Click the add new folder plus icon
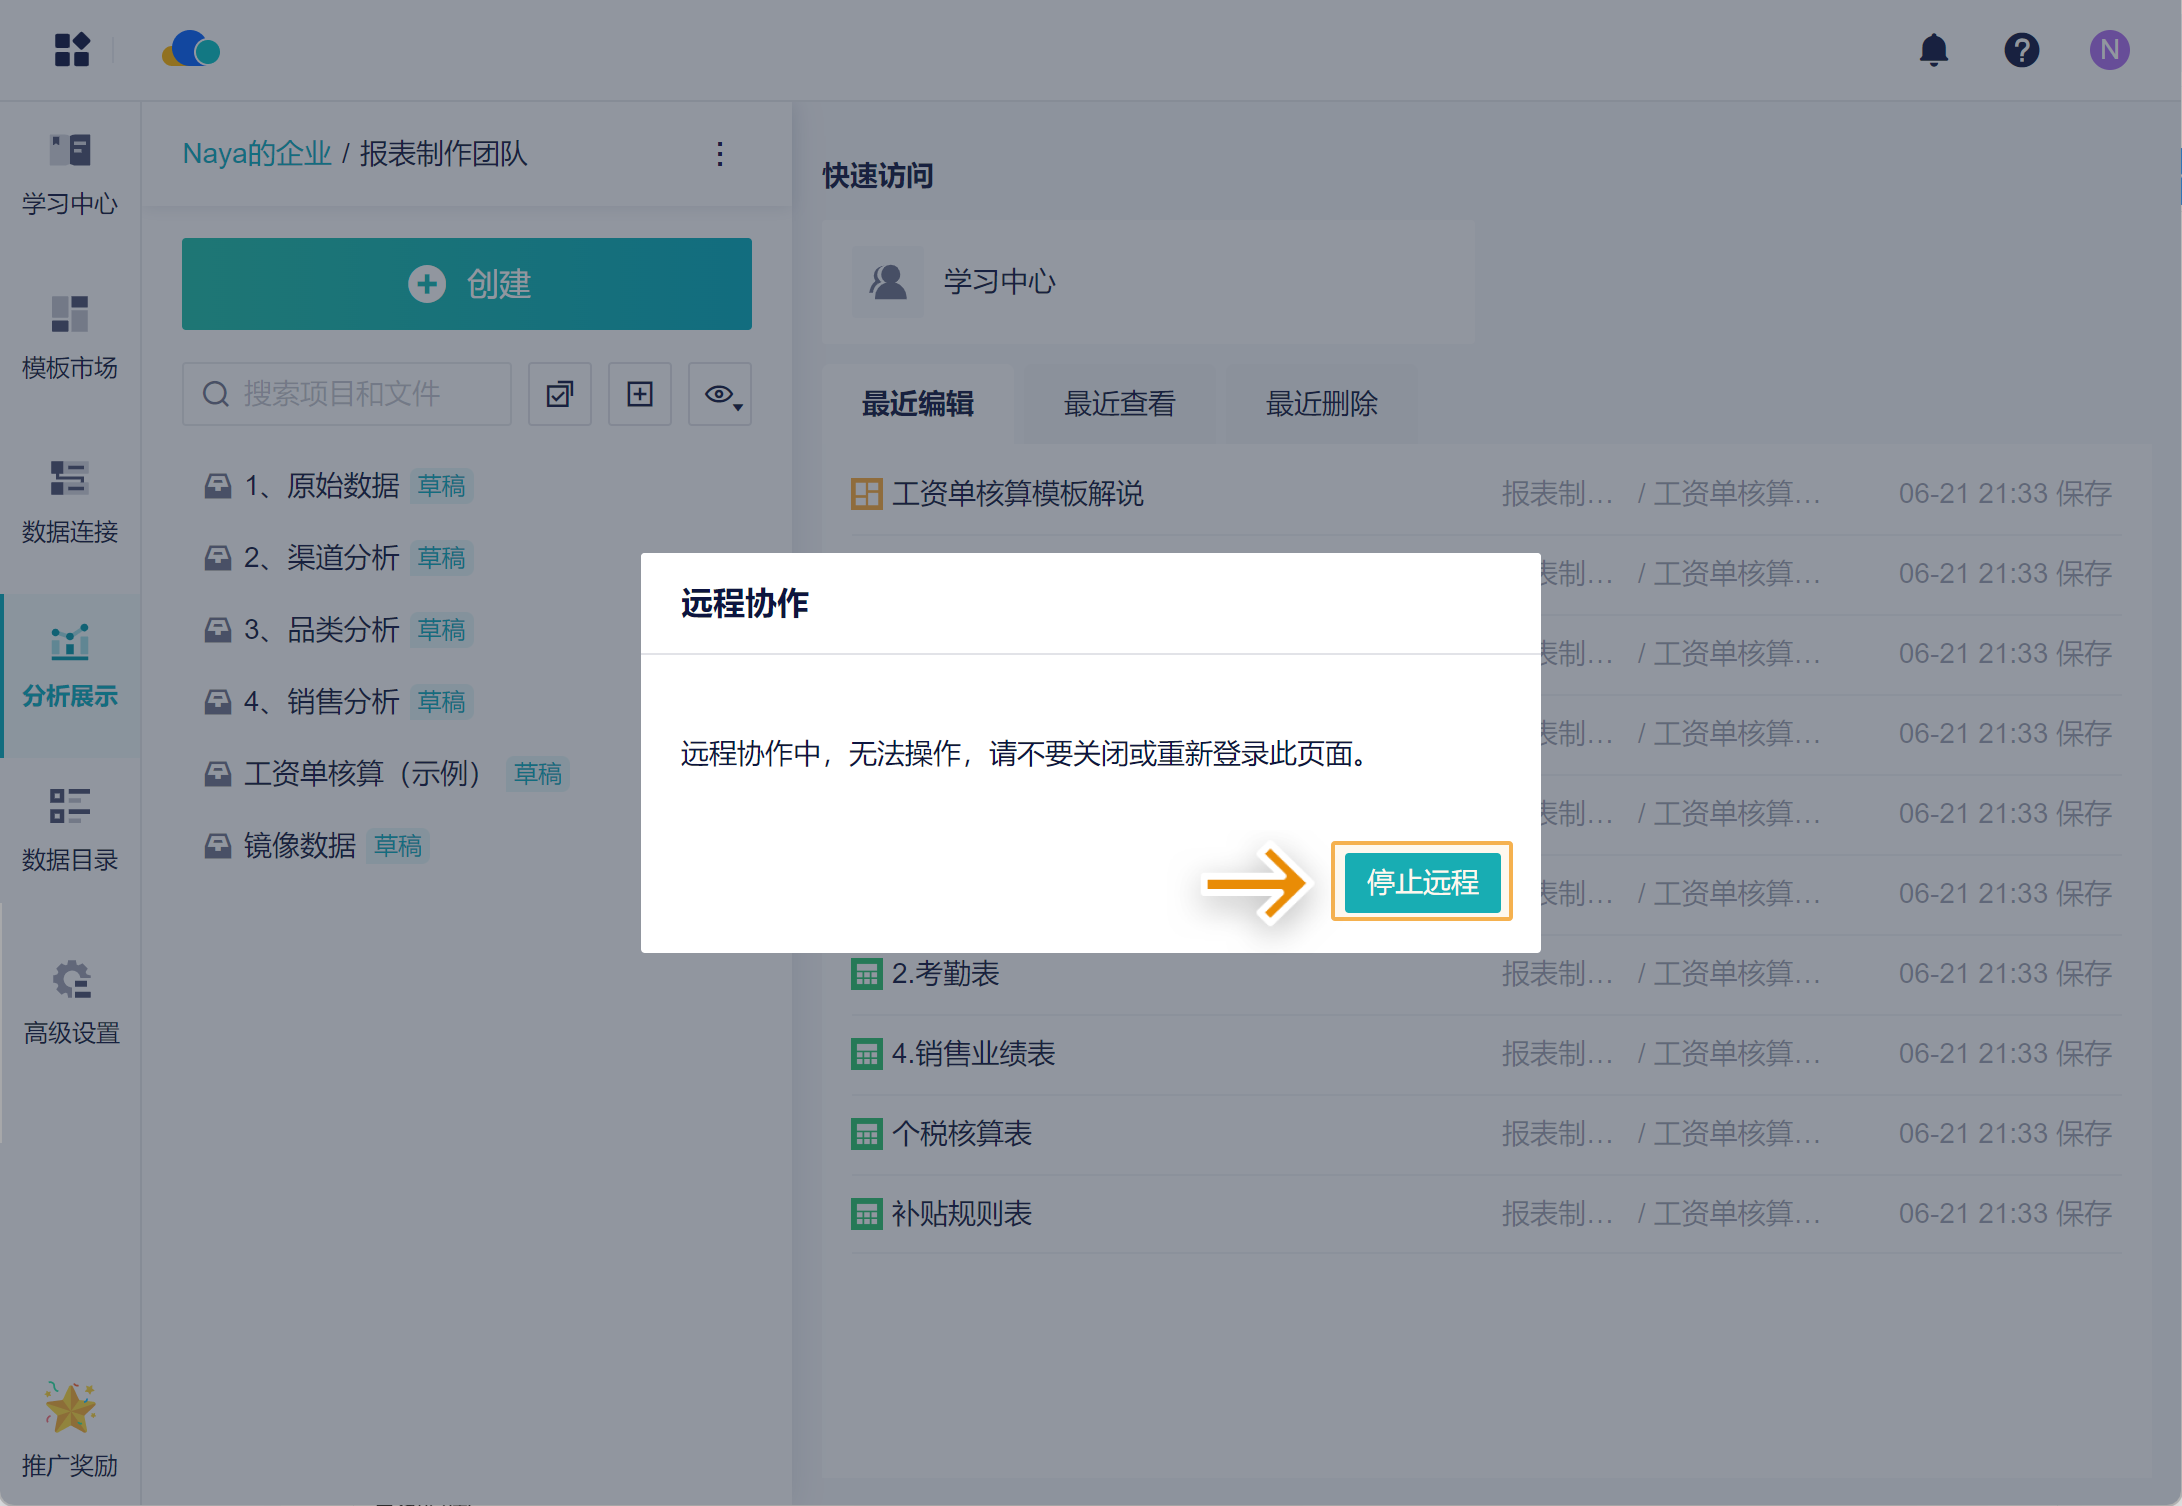This screenshot has width=2182, height=1506. [x=640, y=394]
